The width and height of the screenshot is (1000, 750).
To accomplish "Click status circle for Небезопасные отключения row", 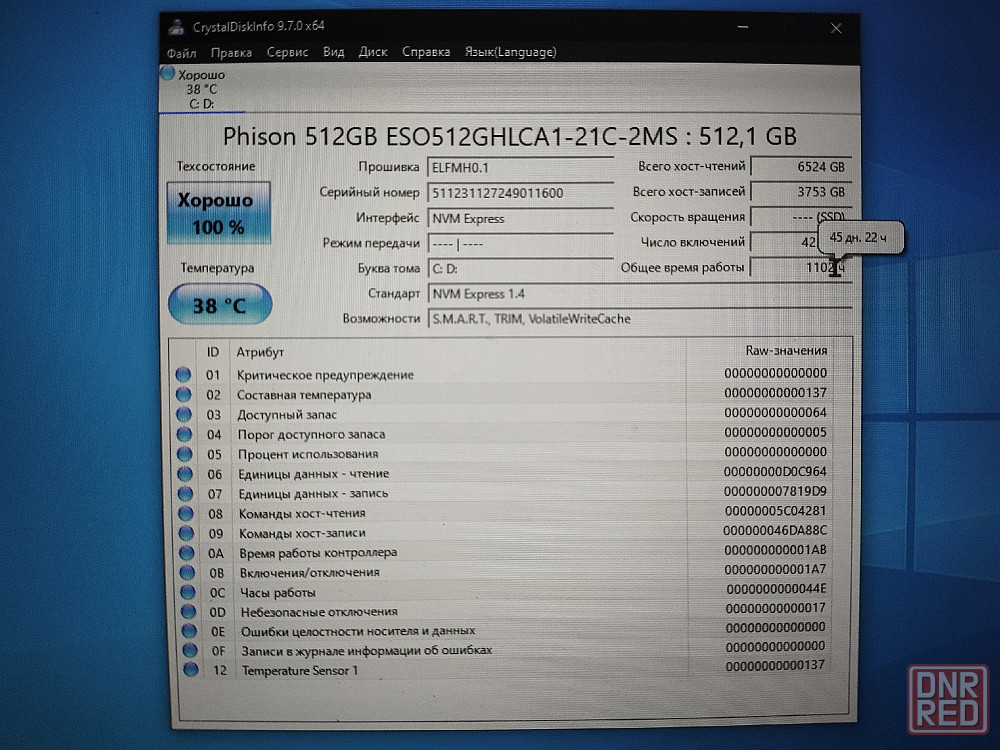I will tap(189, 612).
